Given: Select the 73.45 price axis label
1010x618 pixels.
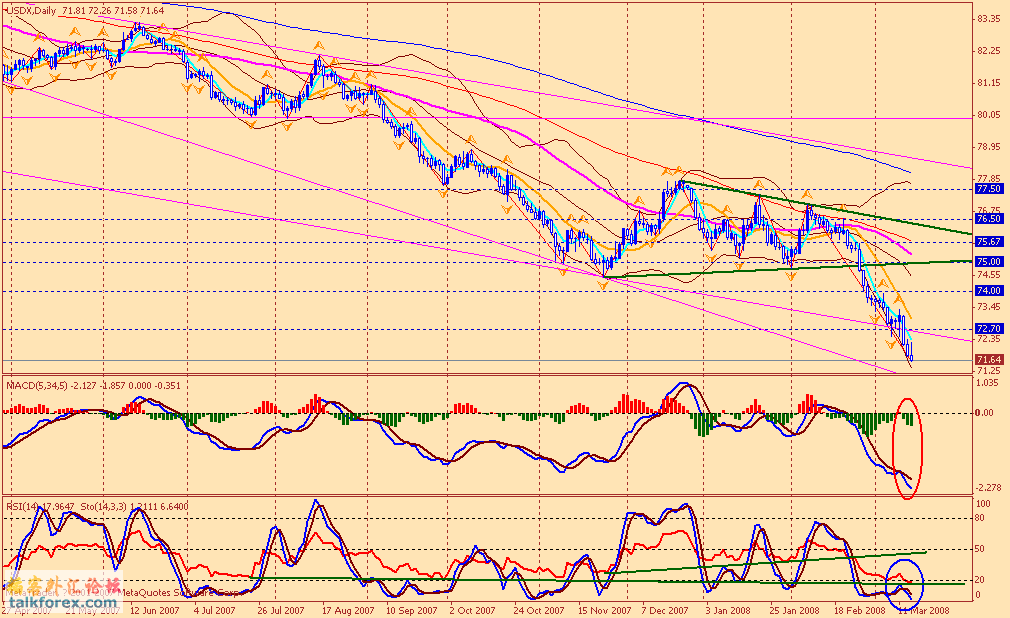Looking at the screenshot, I should click(x=989, y=307).
